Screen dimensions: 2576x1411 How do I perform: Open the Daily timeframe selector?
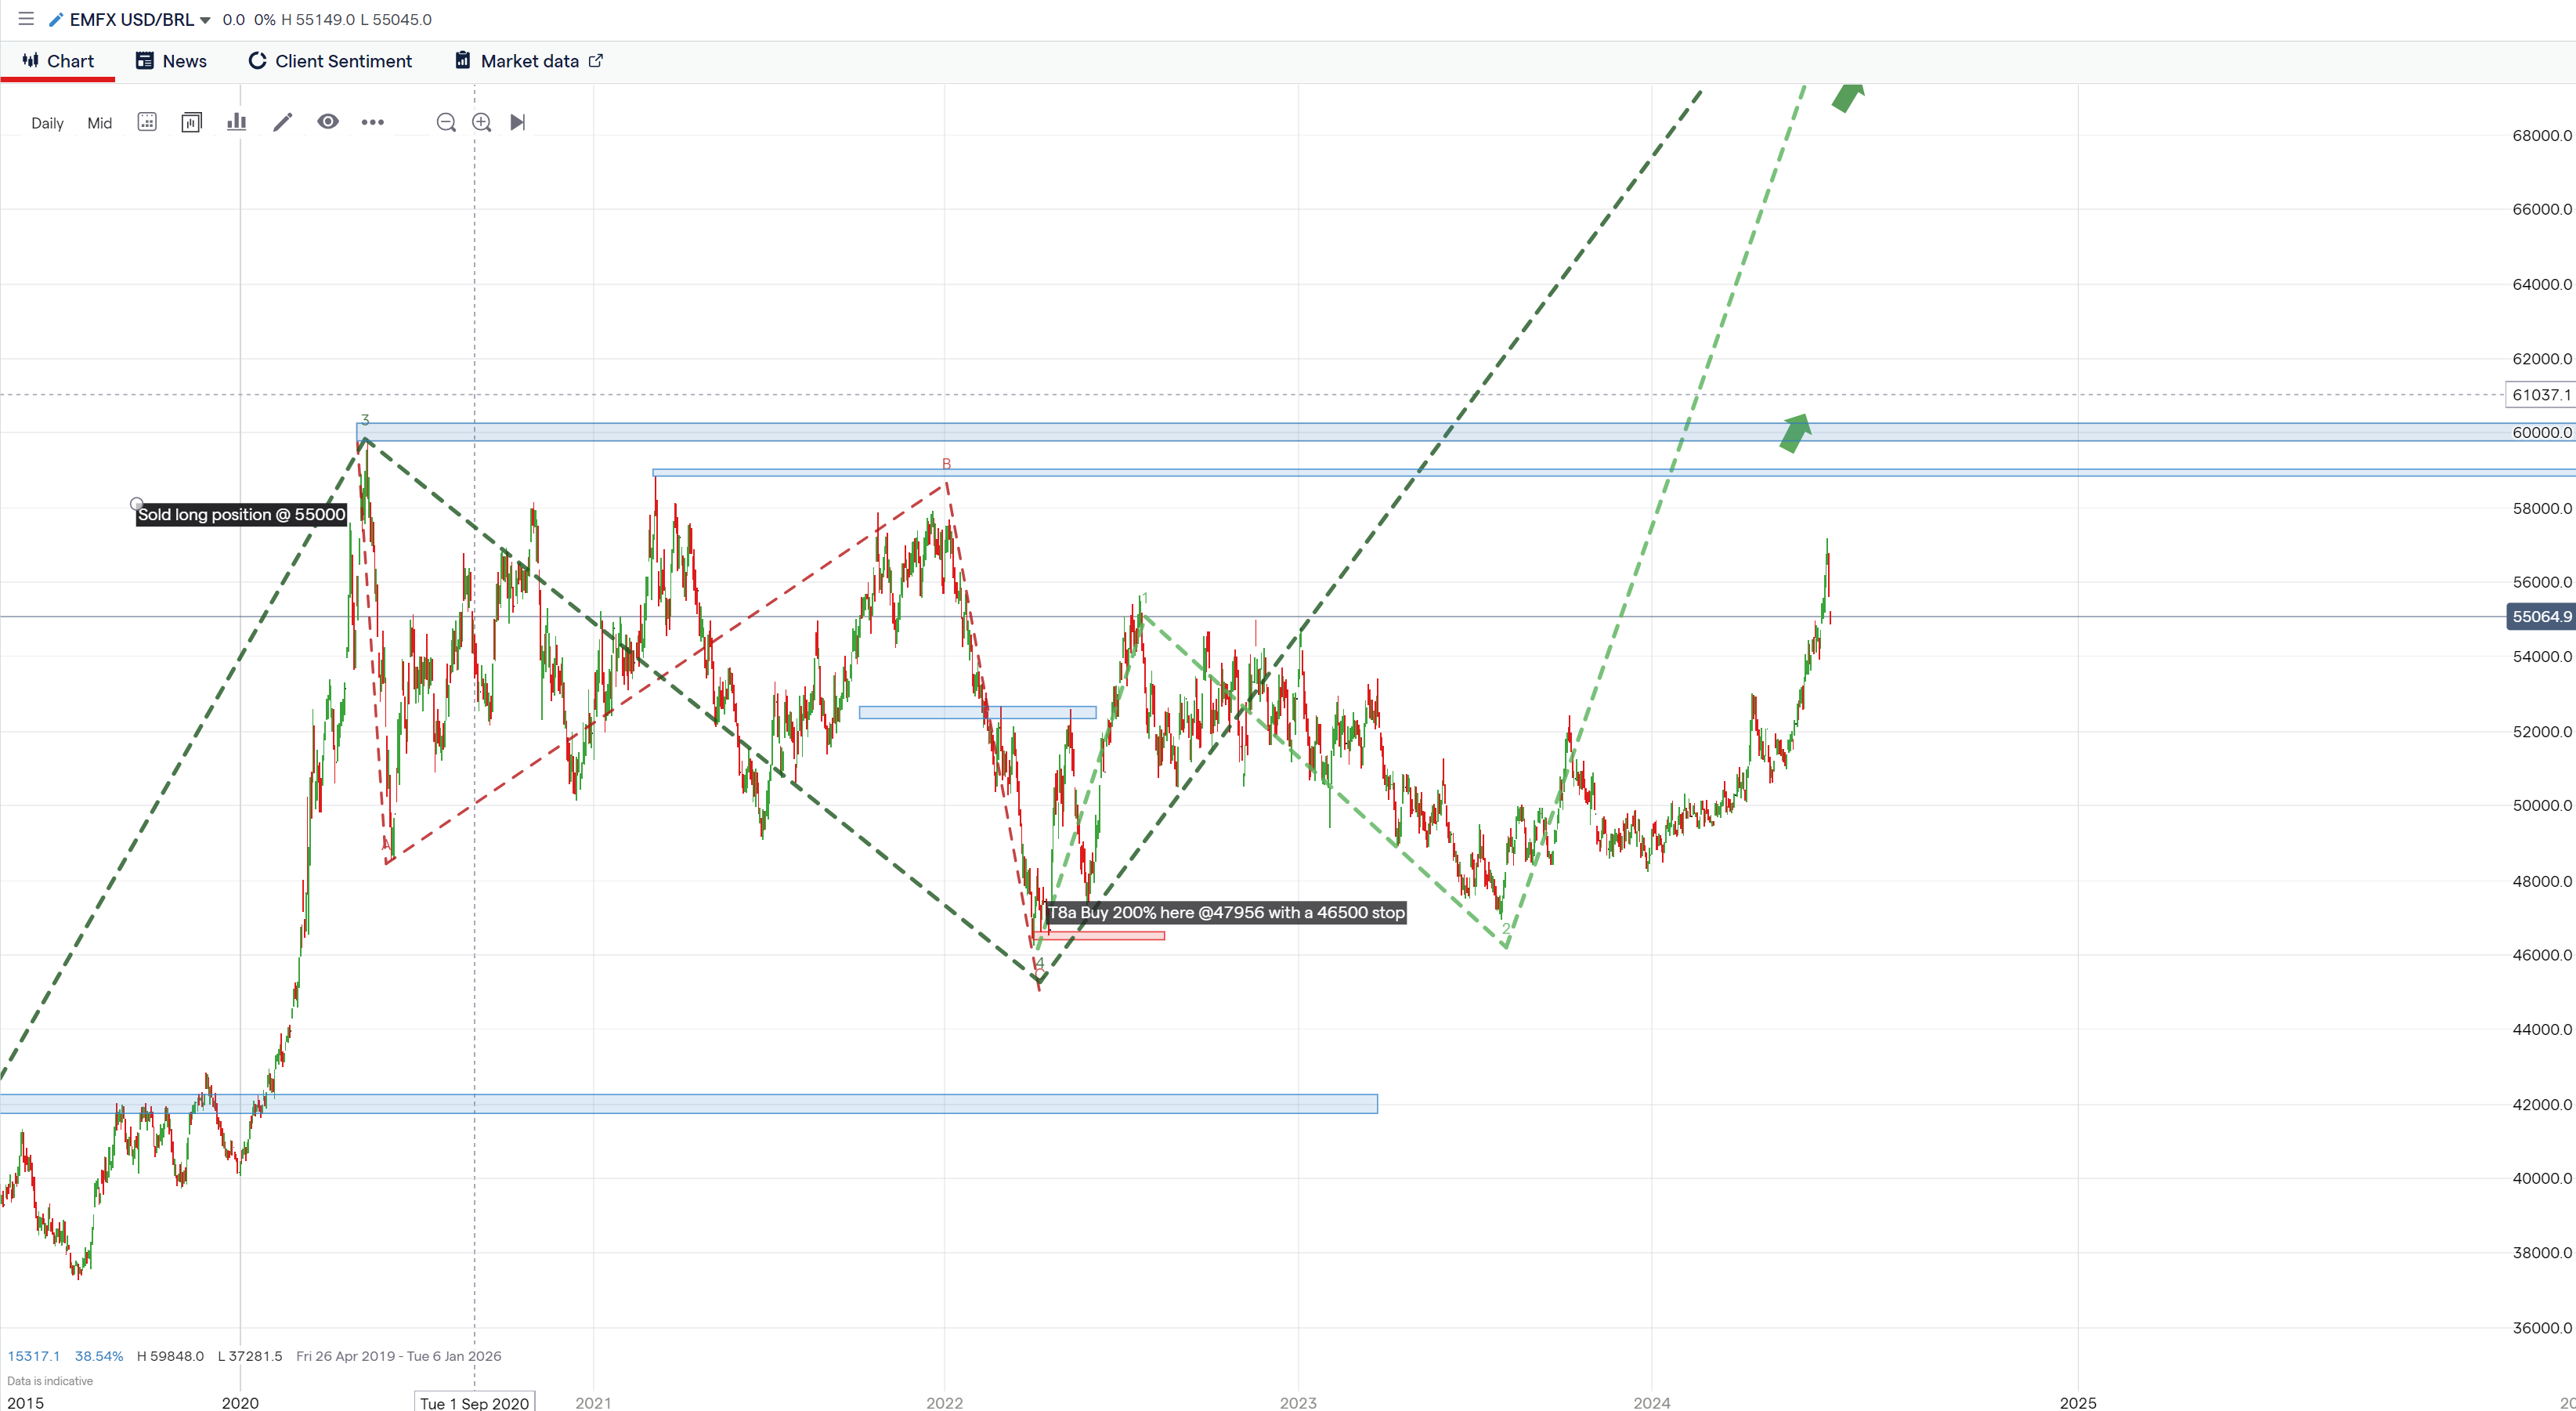(47, 123)
